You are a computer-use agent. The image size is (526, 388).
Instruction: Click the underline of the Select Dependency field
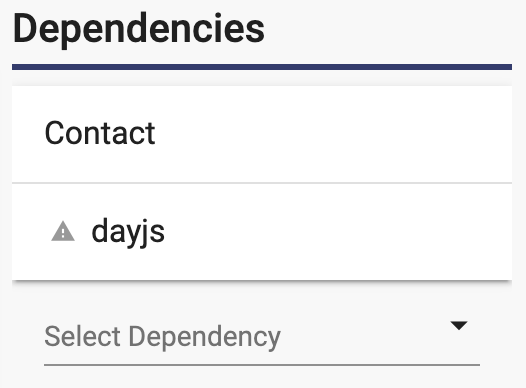pos(262,365)
